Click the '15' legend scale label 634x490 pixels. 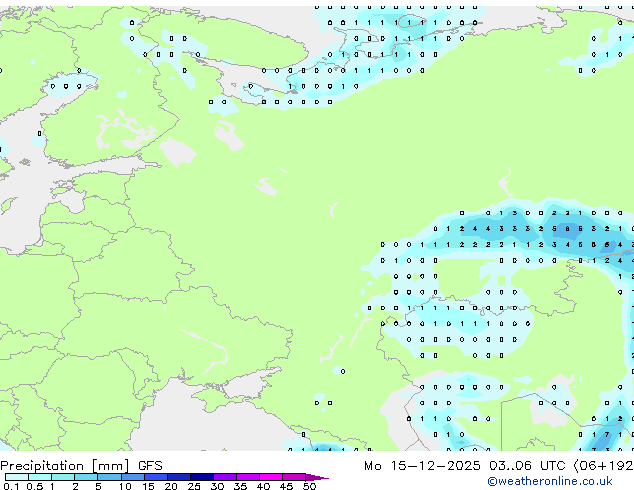click(148, 486)
